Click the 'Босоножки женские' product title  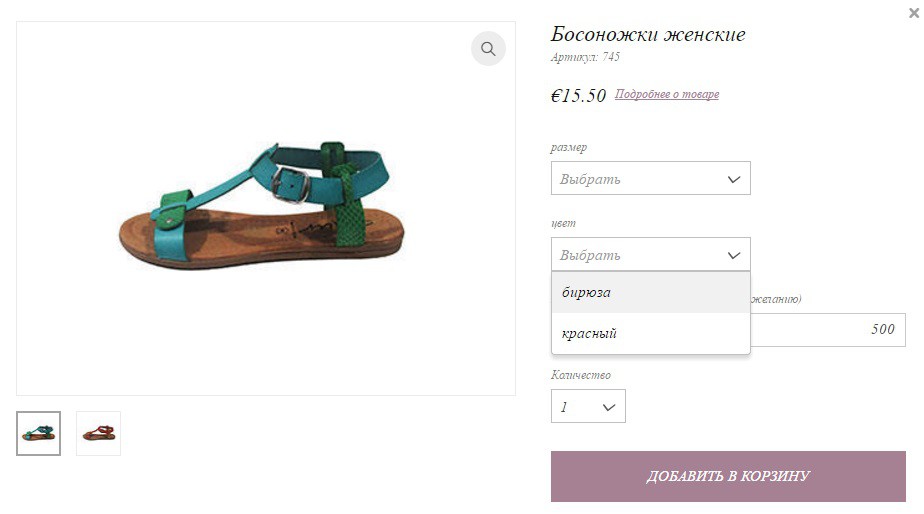click(x=648, y=34)
